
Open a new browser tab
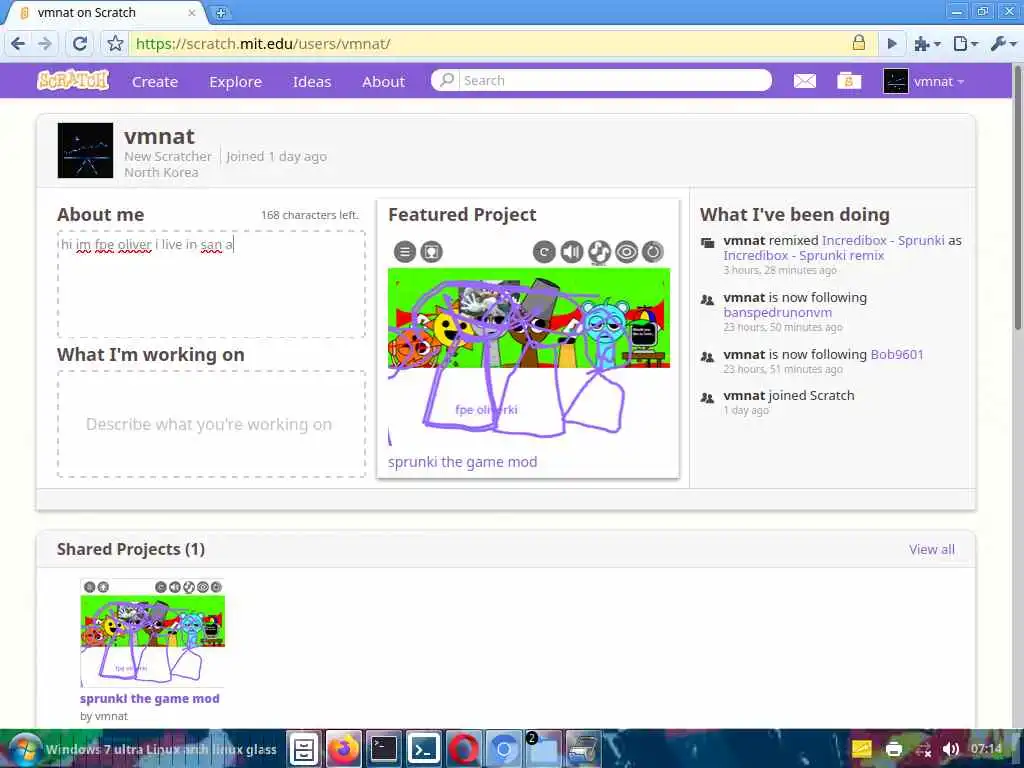[221, 12]
